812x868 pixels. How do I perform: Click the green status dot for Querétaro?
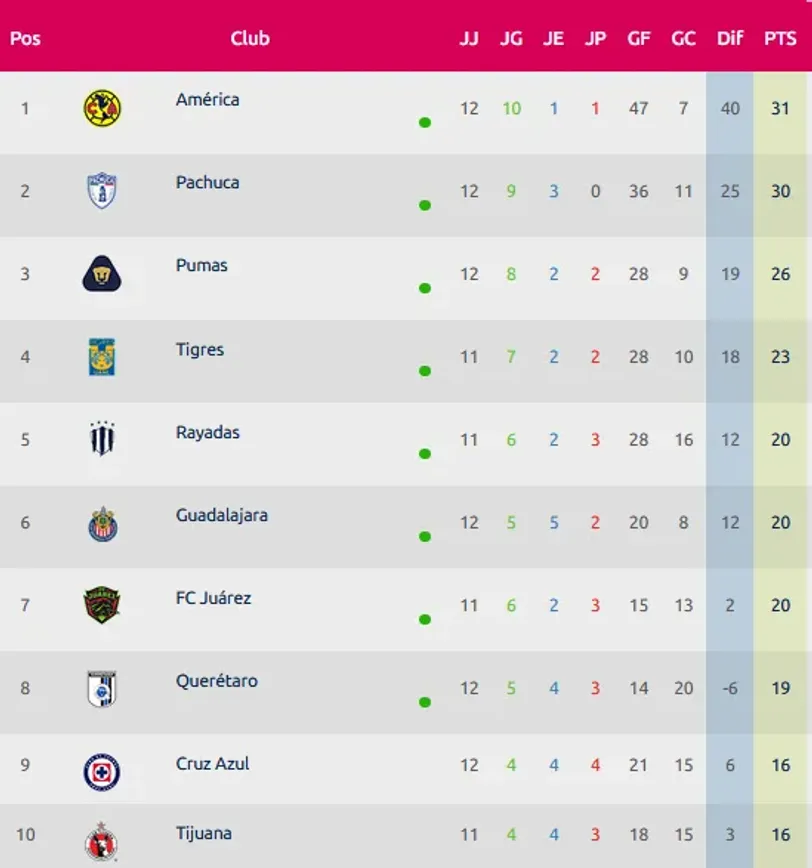(x=425, y=702)
